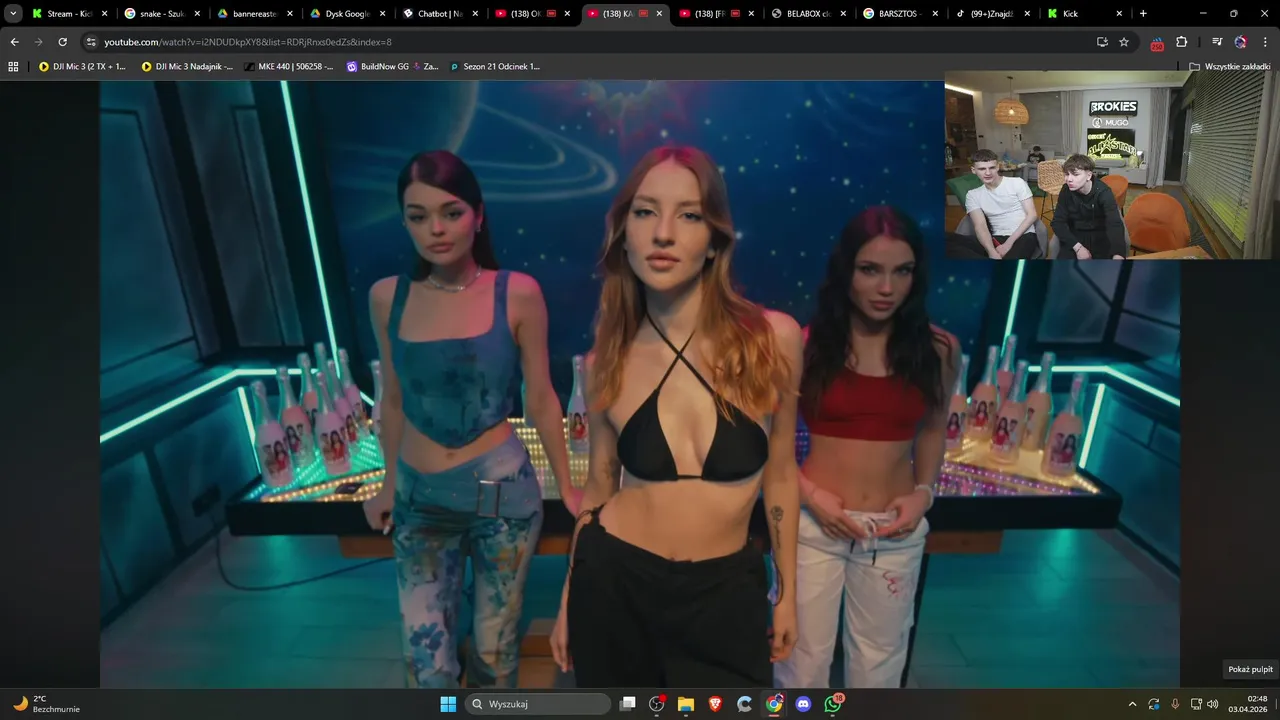The width and height of the screenshot is (1280, 720).
Task: Close the BELABOX cloud tab
Action: coord(843,14)
